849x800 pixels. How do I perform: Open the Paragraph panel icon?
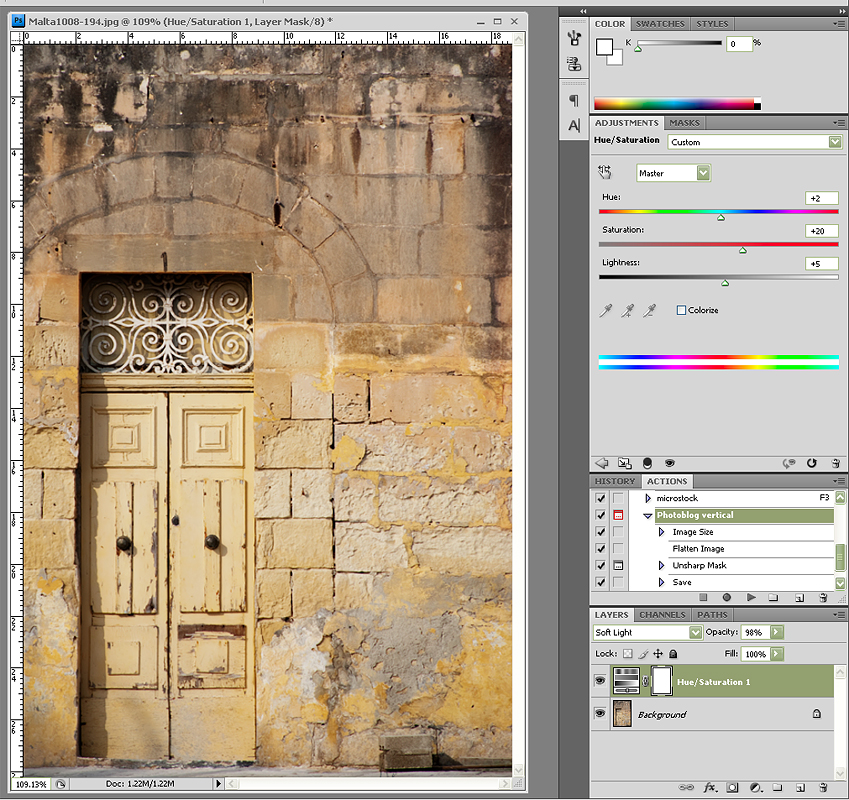point(574,100)
